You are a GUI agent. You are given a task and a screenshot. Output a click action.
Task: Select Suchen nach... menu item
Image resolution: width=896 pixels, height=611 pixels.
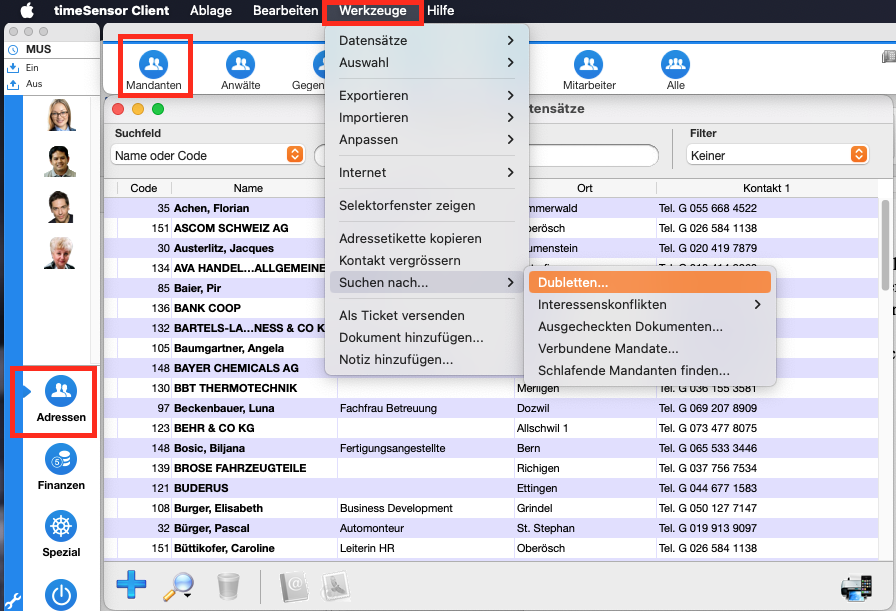pyautogui.click(x=427, y=282)
